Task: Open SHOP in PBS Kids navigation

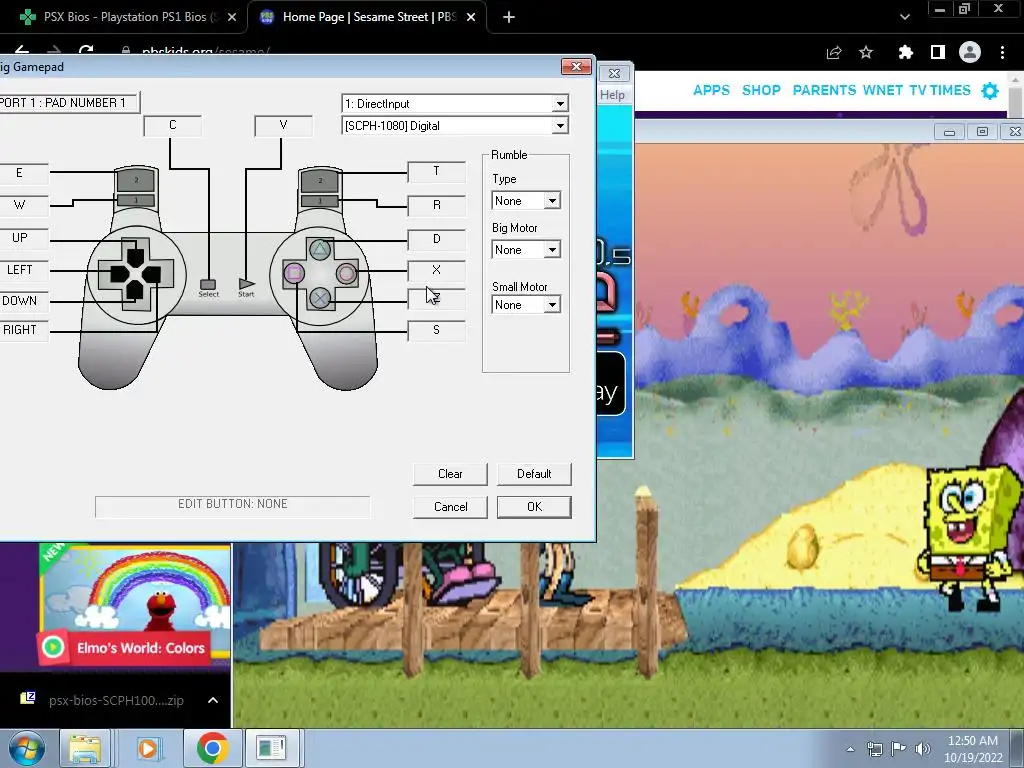Action: pyautogui.click(x=761, y=90)
